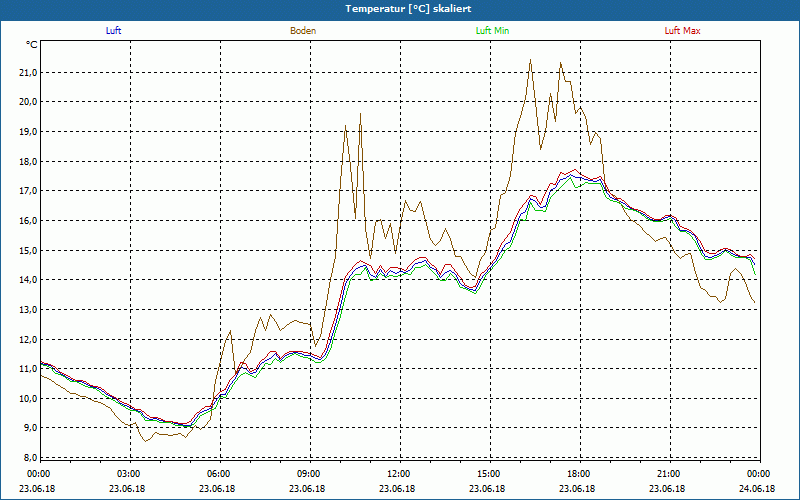Screen dimensions: 800x500
Task: Click the highest peak of the brown Boden curve
Action: (530, 60)
